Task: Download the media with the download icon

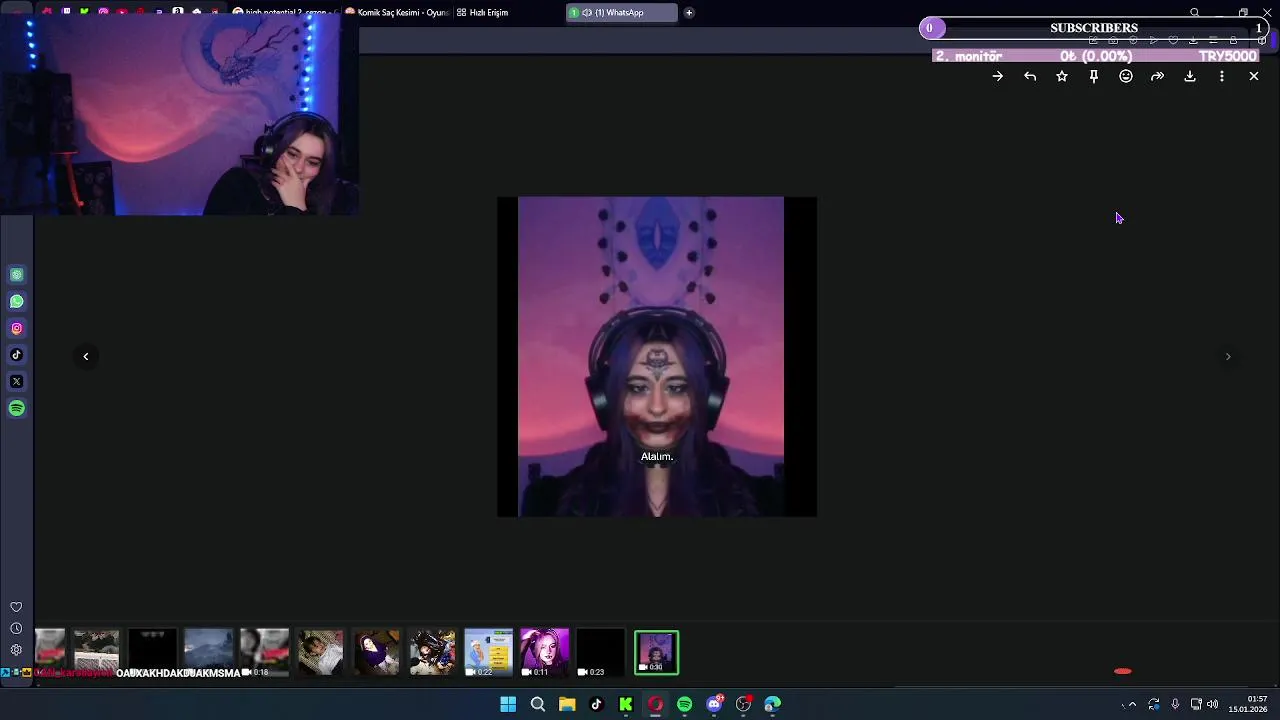Action: pos(1190,76)
